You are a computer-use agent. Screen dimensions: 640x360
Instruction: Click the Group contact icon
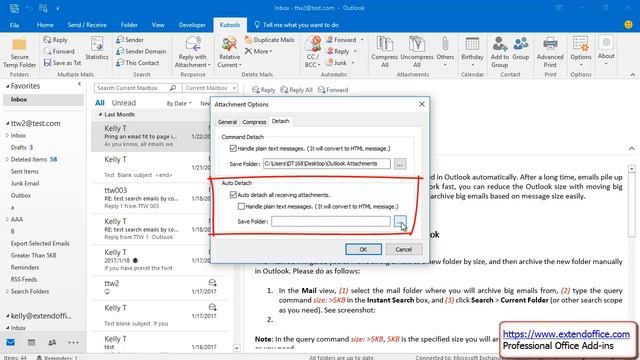(521, 49)
